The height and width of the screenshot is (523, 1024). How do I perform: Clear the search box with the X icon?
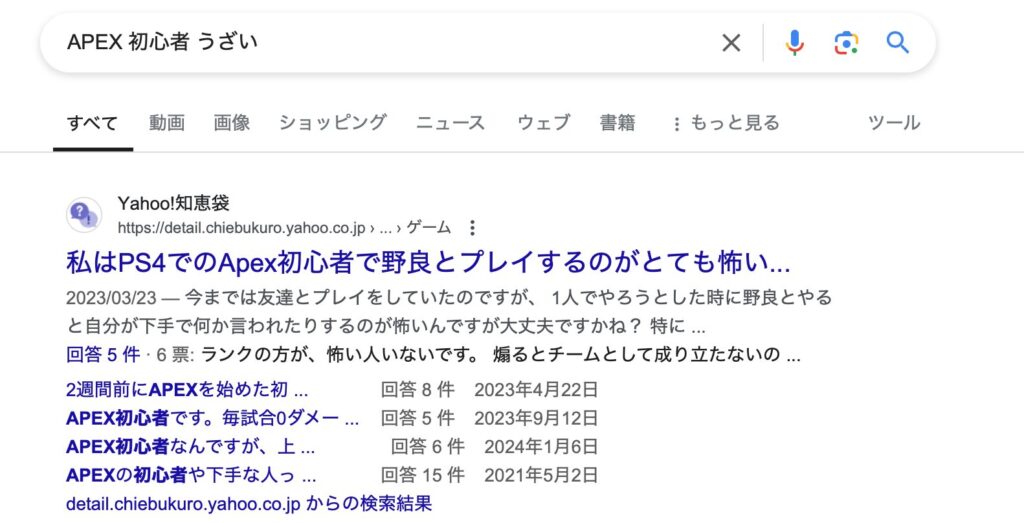pyautogui.click(x=731, y=42)
